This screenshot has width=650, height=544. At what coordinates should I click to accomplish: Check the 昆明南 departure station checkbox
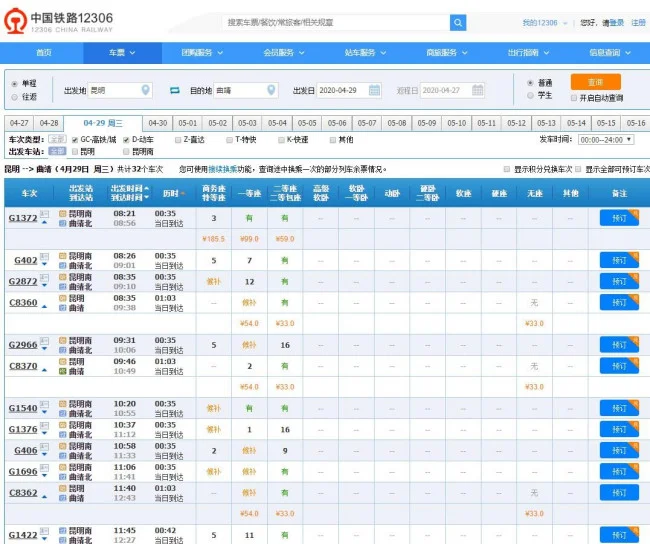coord(126,152)
